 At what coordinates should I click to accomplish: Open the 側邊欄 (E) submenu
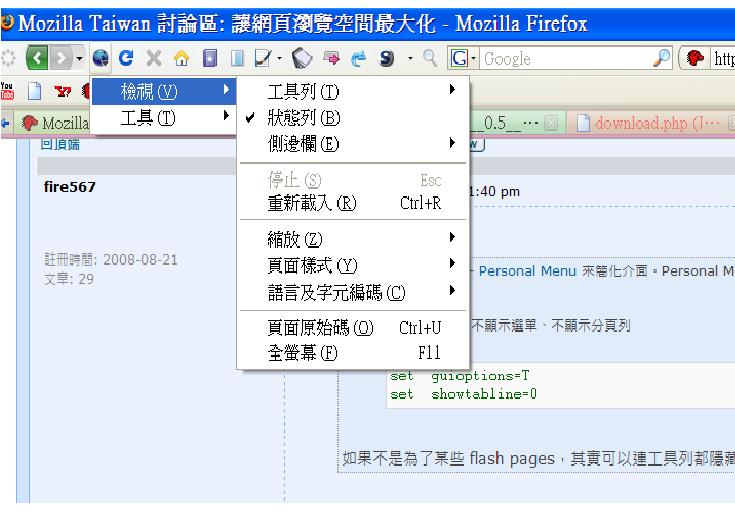[x=353, y=143]
